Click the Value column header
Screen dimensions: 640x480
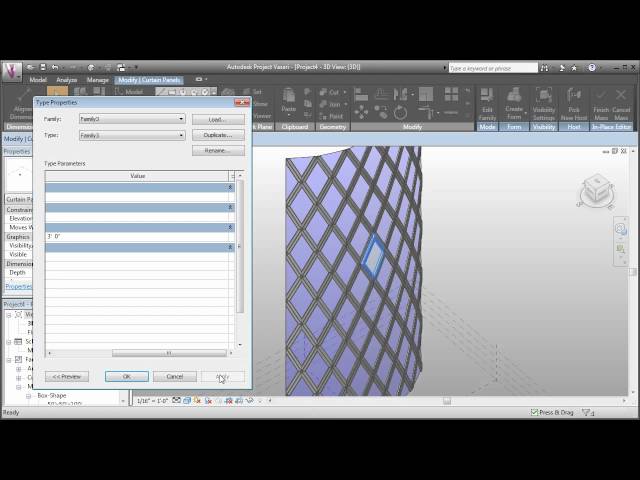(x=138, y=176)
